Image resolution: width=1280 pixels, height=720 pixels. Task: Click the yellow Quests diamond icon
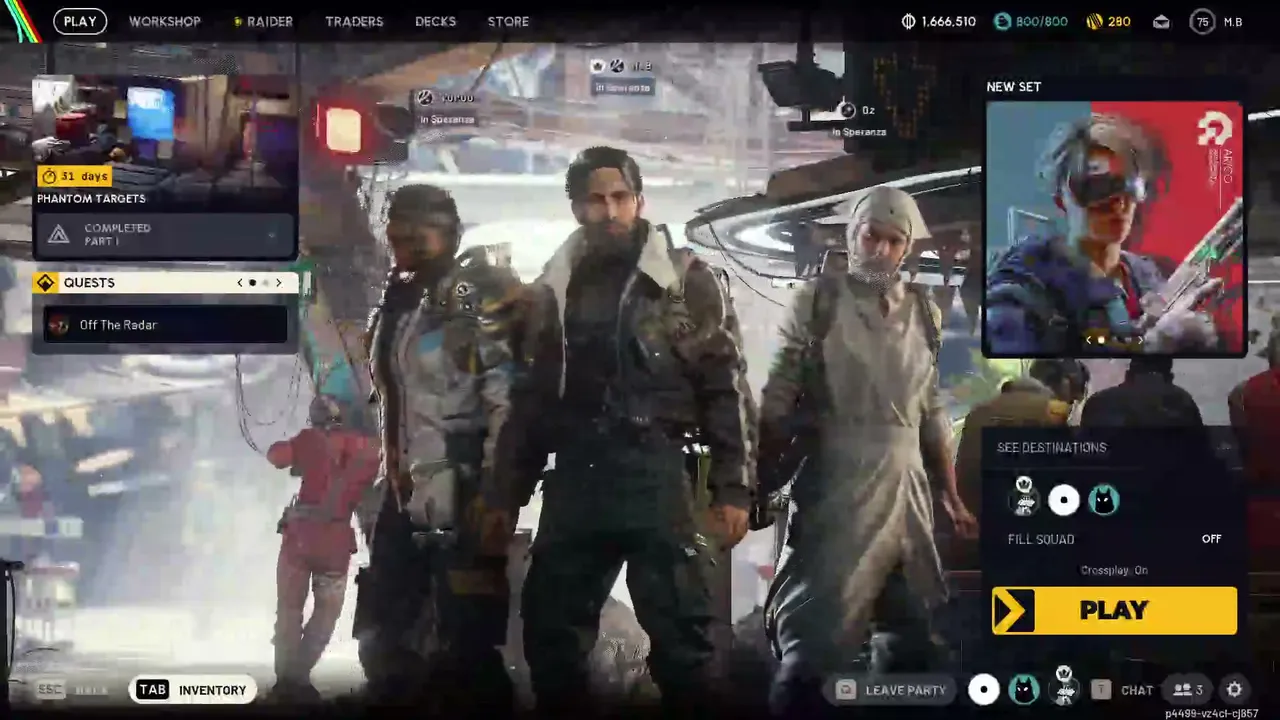tap(45, 283)
